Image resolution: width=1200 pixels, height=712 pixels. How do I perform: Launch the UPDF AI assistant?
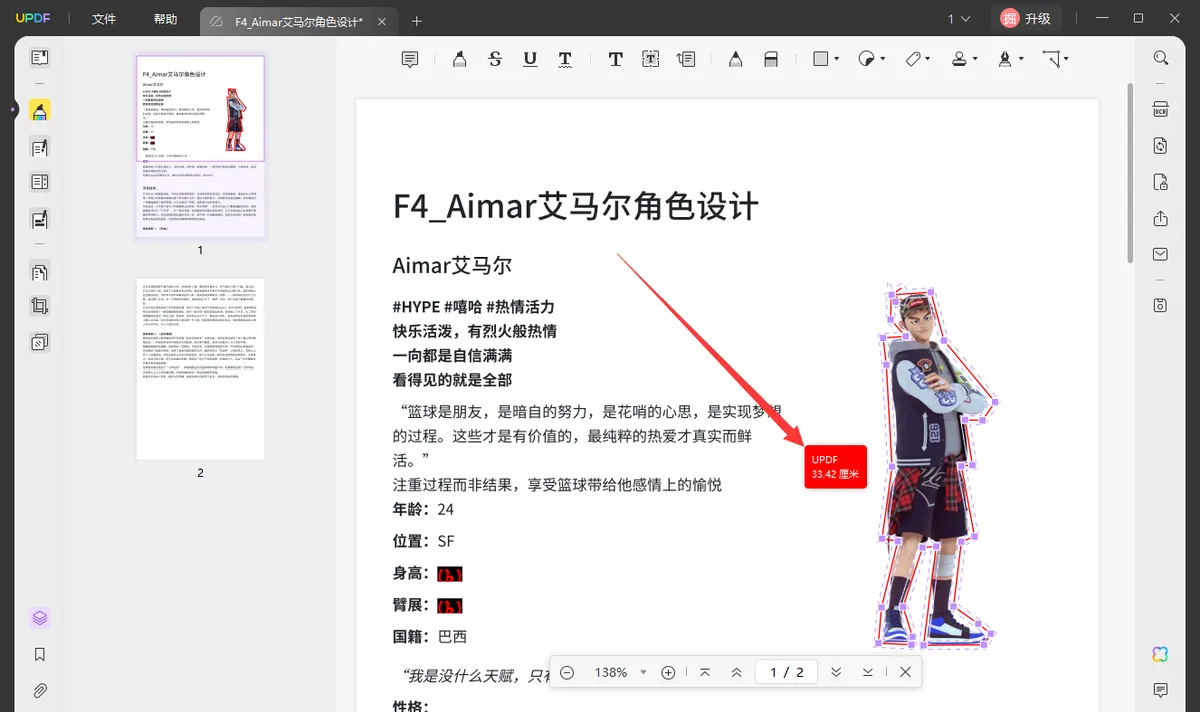[1160, 654]
